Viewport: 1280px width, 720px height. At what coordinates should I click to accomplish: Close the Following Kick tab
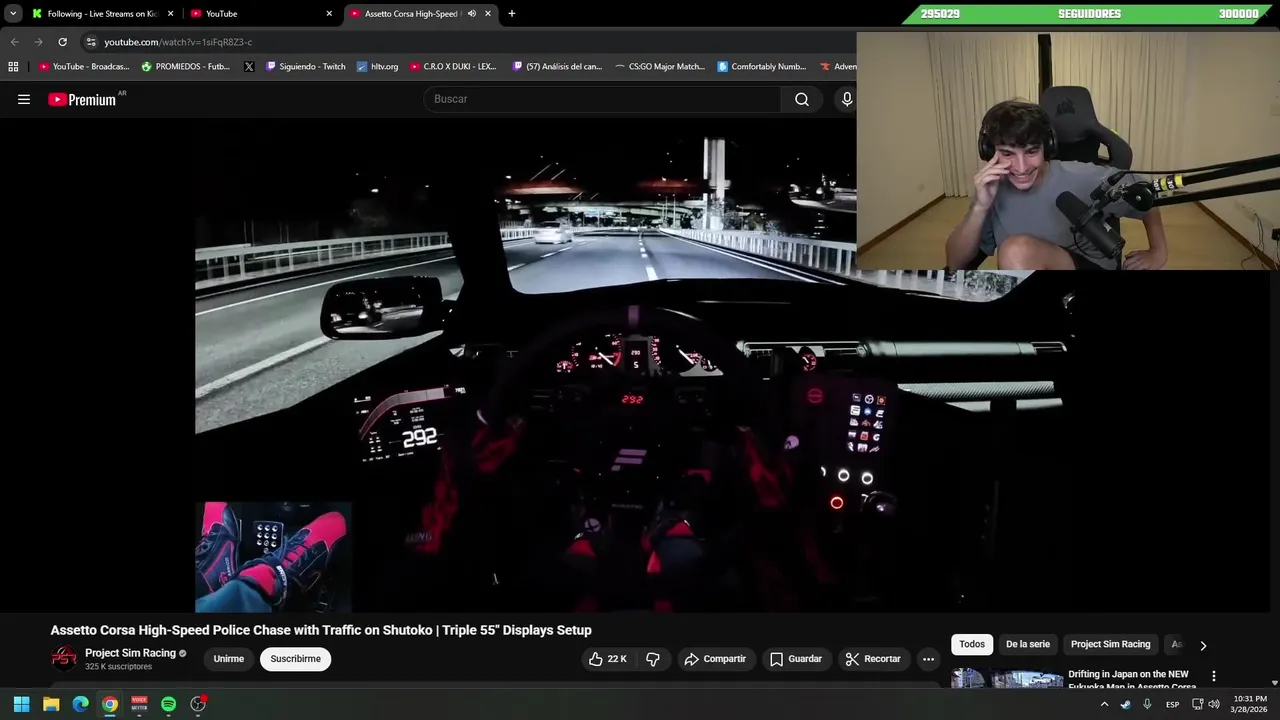171,14
